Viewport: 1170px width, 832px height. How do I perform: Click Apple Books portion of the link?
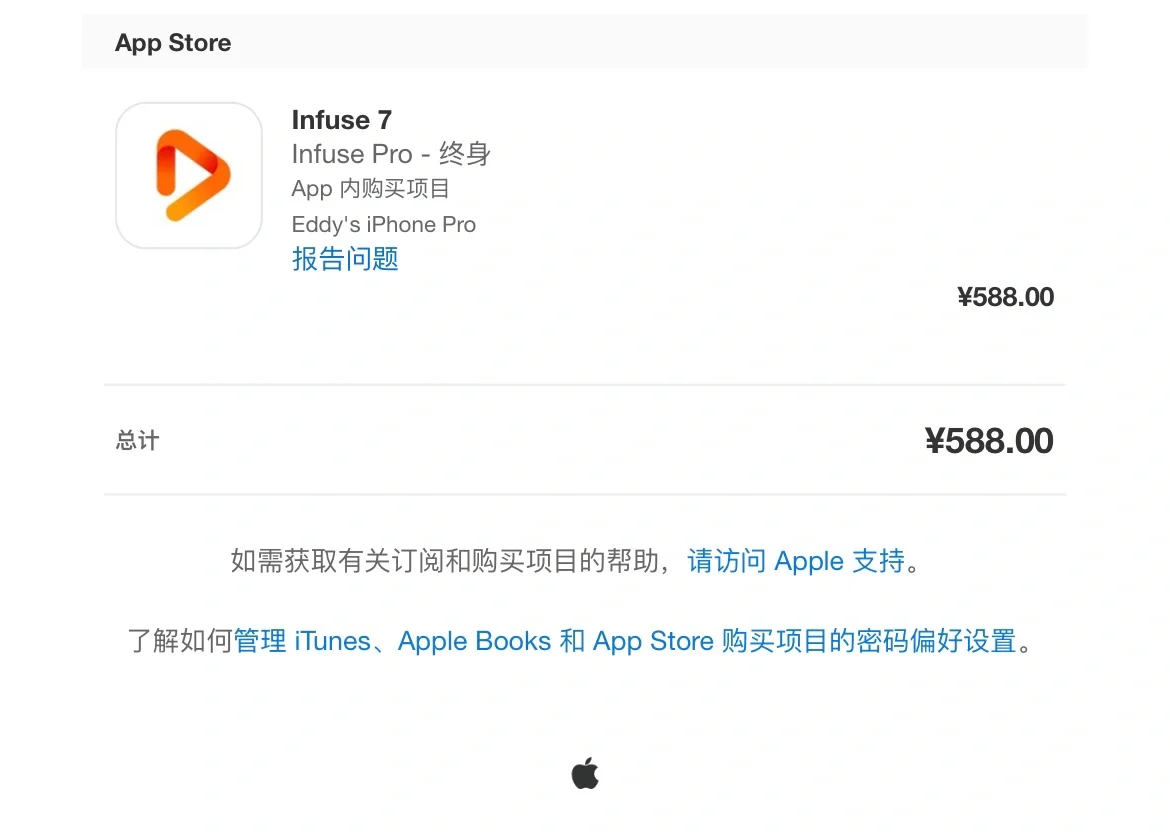pos(475,641)
